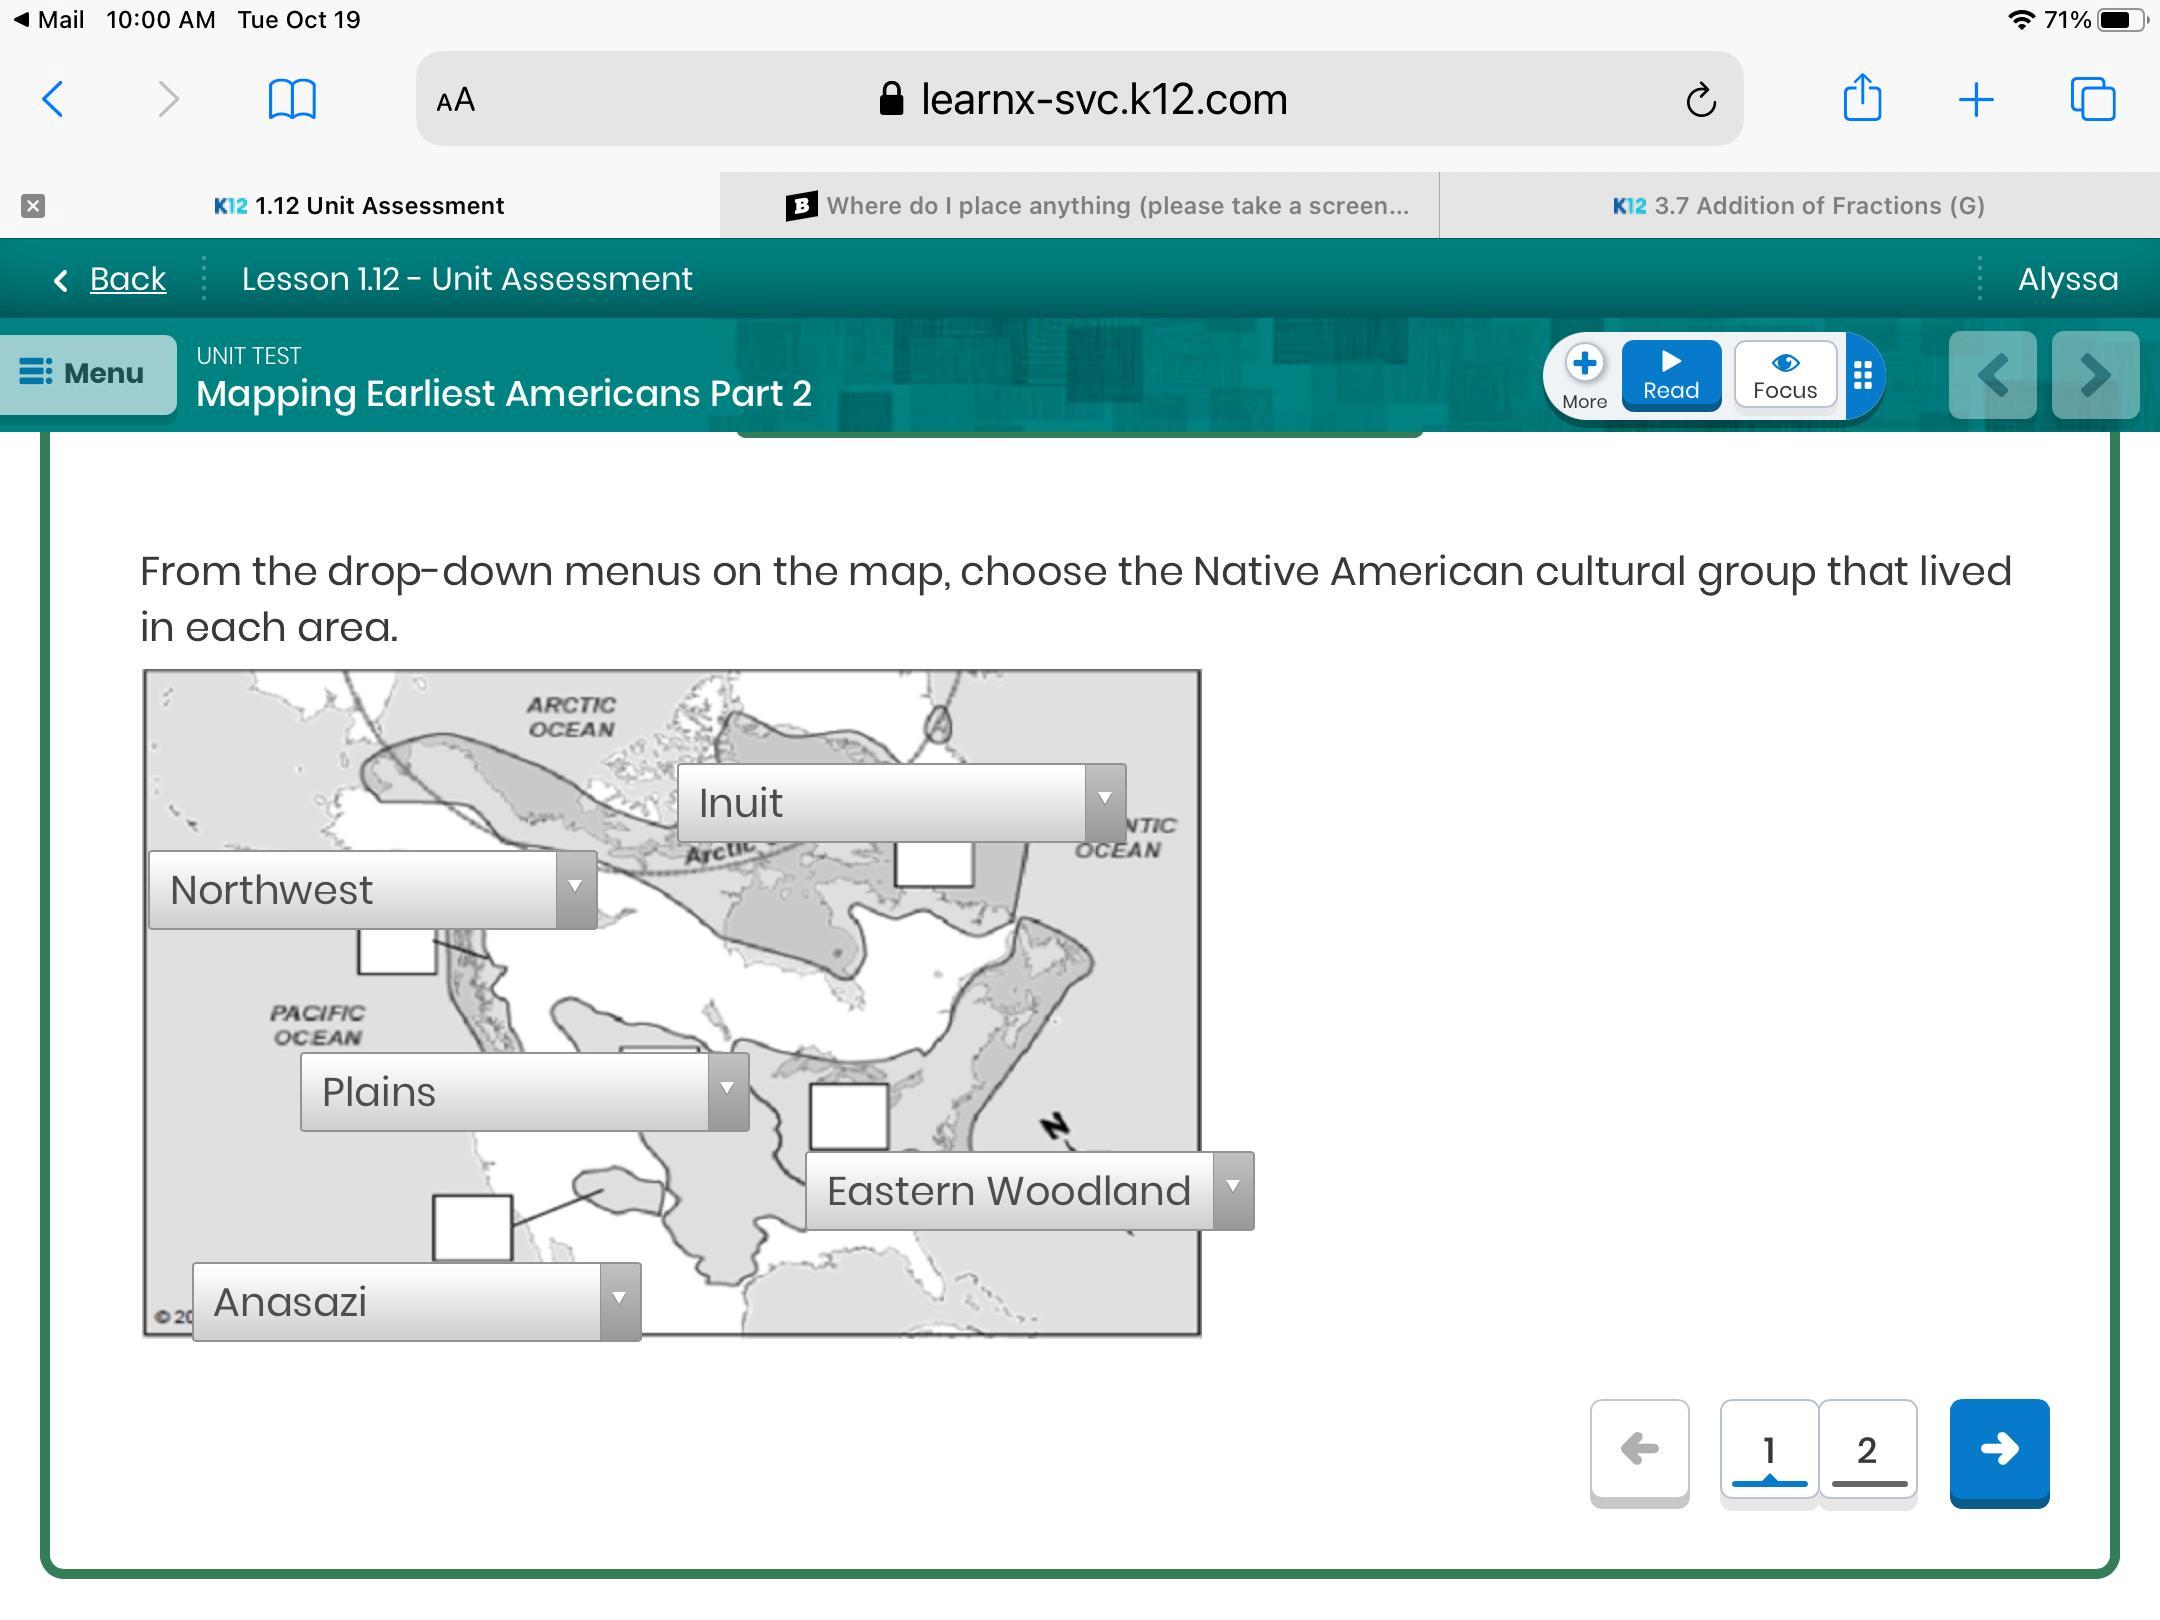This screenshot has height=1620, width=2160.
Task: Click the toolbar grid dots handle
Action: click(x=1862, y=375)
